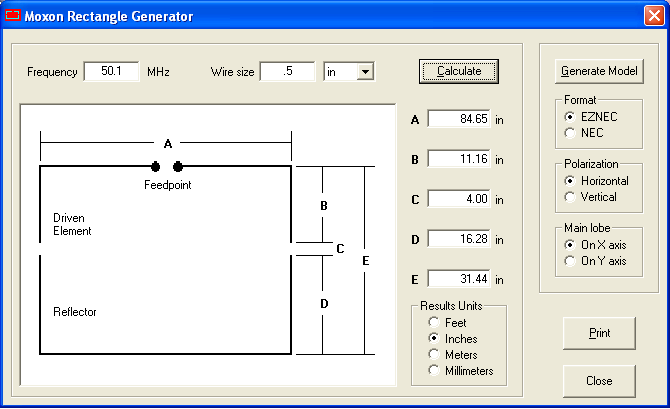Click the Generate Model button

pyautogui.click(x=599, y=71)
